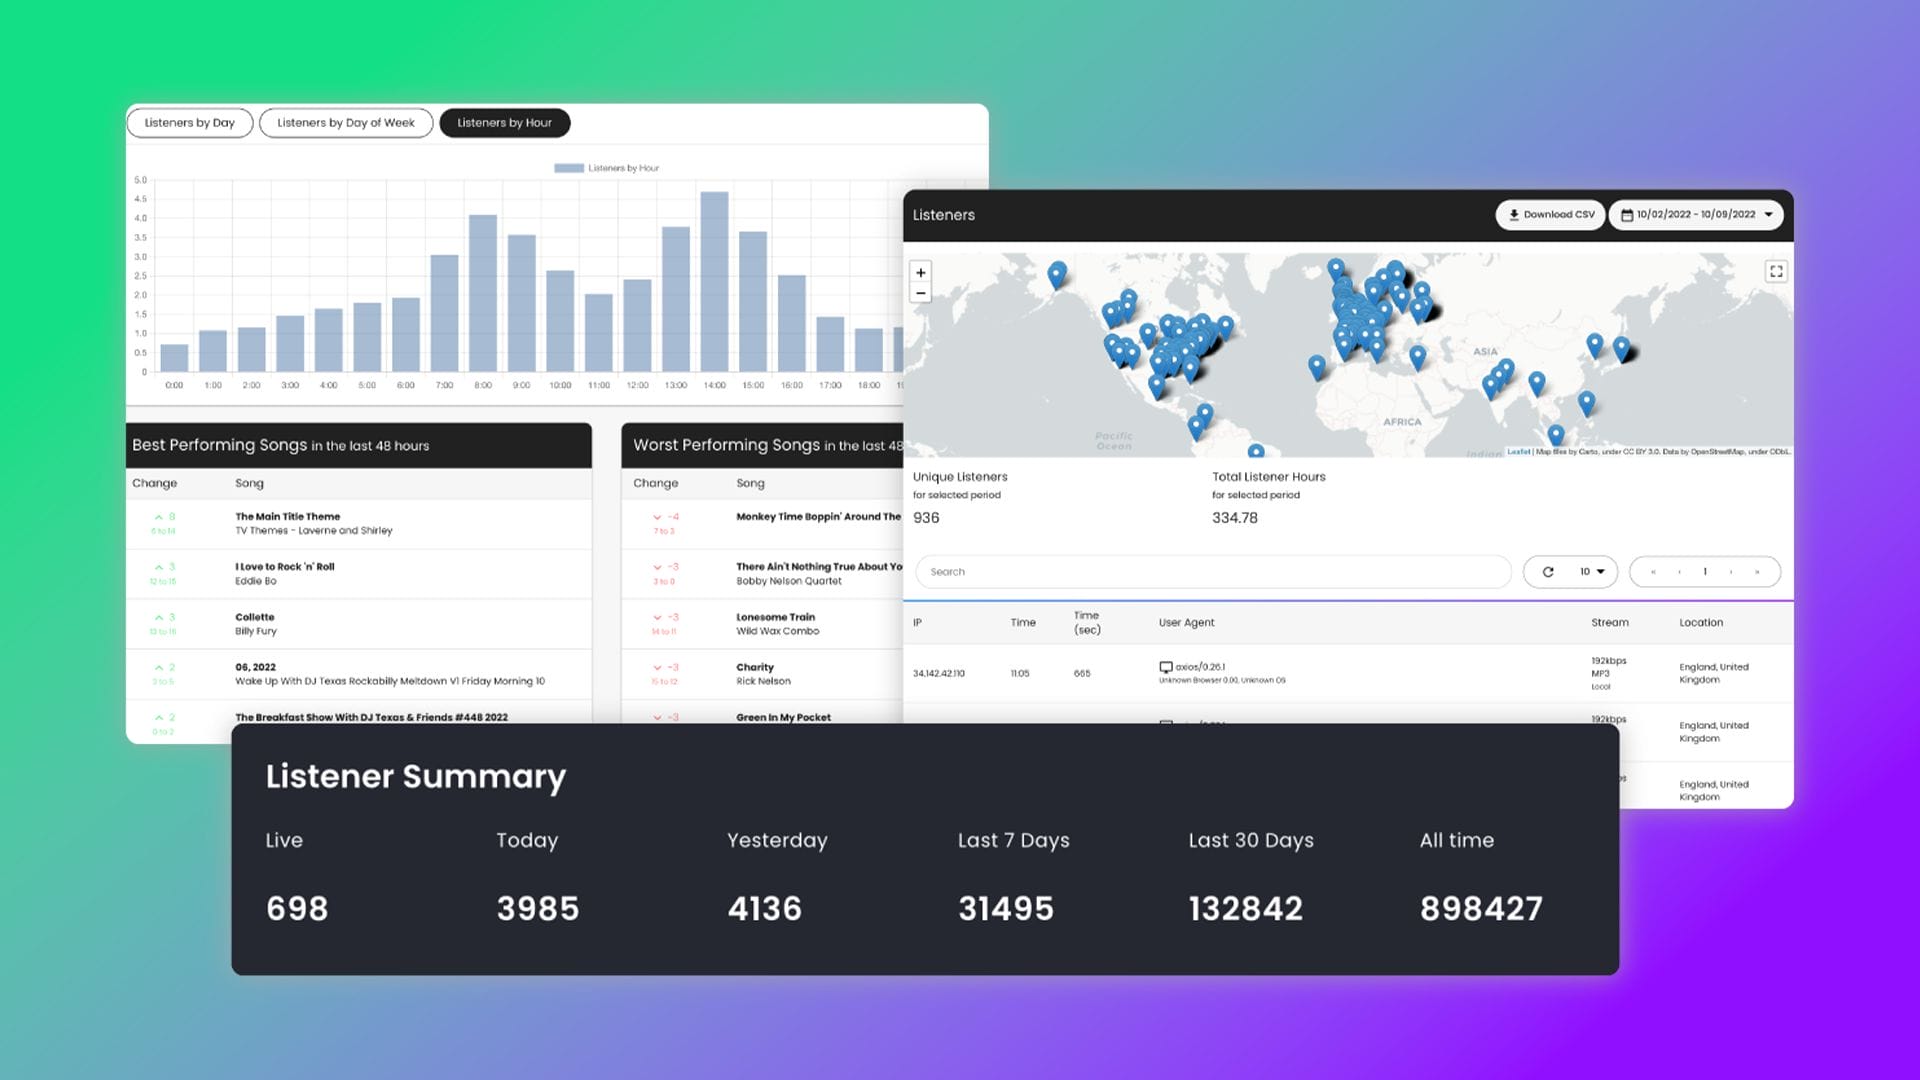Download the listeners CSV
This screenshot has width=1920, height=1080.
(x=1550, y=215)
